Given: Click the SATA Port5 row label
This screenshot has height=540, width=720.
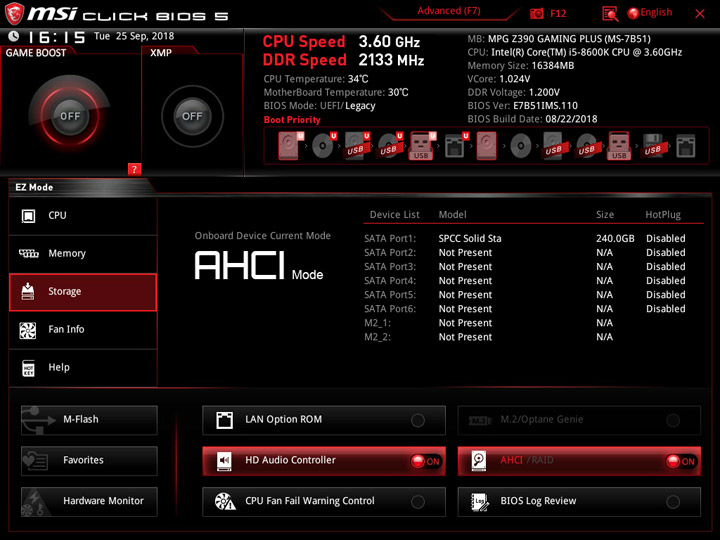Looking at the screenshot, I should point(390,295).
